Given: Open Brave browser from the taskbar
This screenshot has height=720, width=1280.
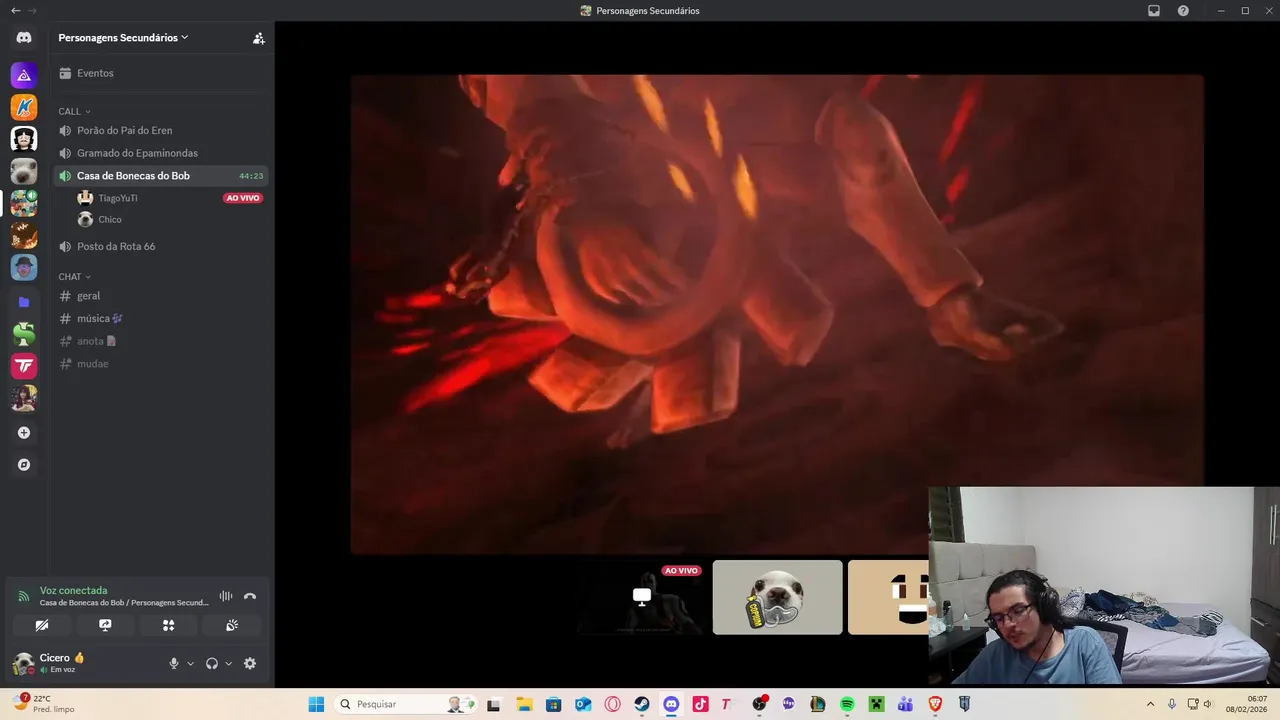Looking at the screenshot, I should [x=935, y=704].
